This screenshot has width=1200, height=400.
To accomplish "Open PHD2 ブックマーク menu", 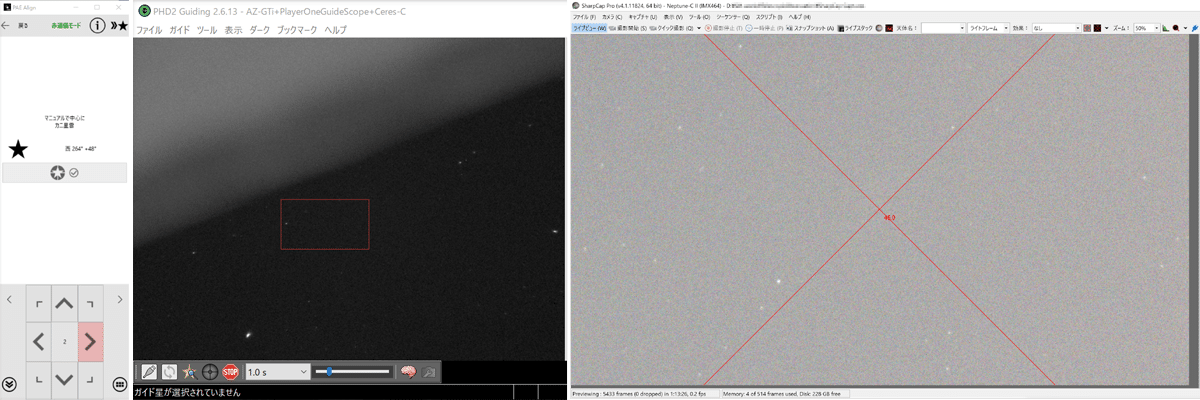I will tap(298, 30).
